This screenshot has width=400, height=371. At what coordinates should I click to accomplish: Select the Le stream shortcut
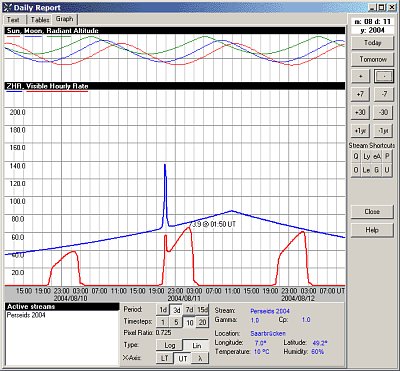click(x=366, y=170)
